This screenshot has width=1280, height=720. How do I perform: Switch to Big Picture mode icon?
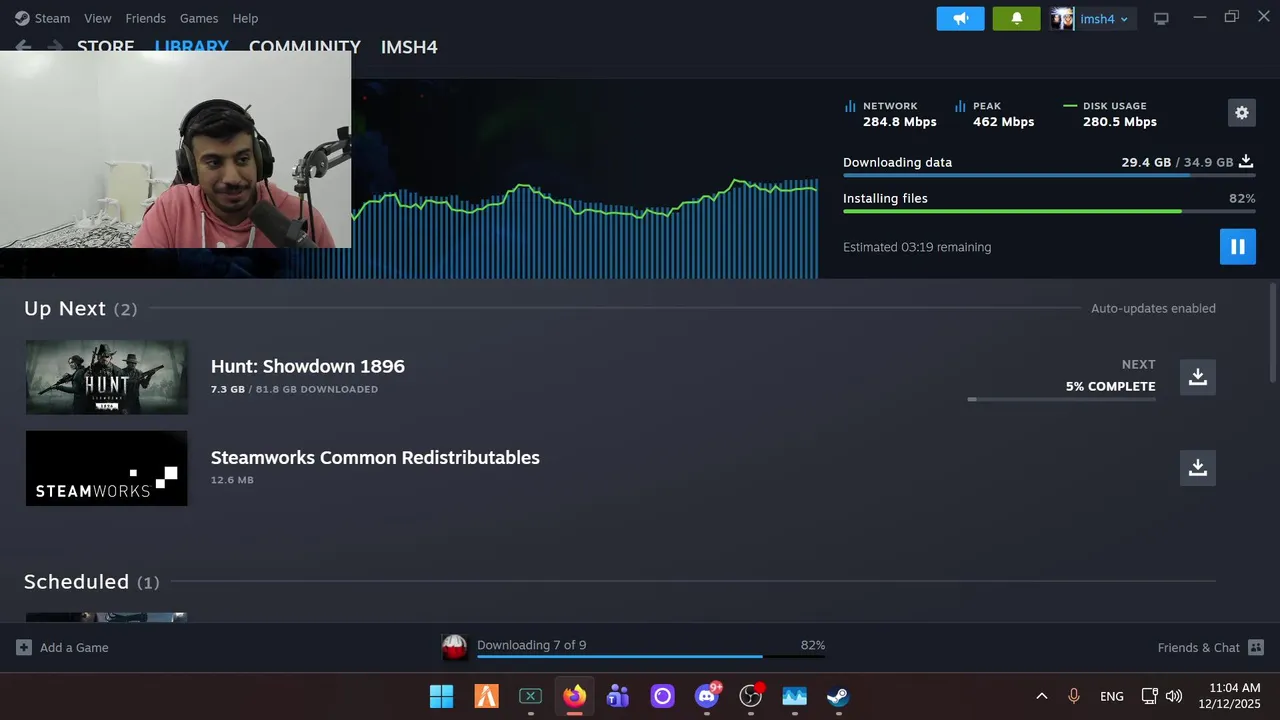click(1161, 19)
